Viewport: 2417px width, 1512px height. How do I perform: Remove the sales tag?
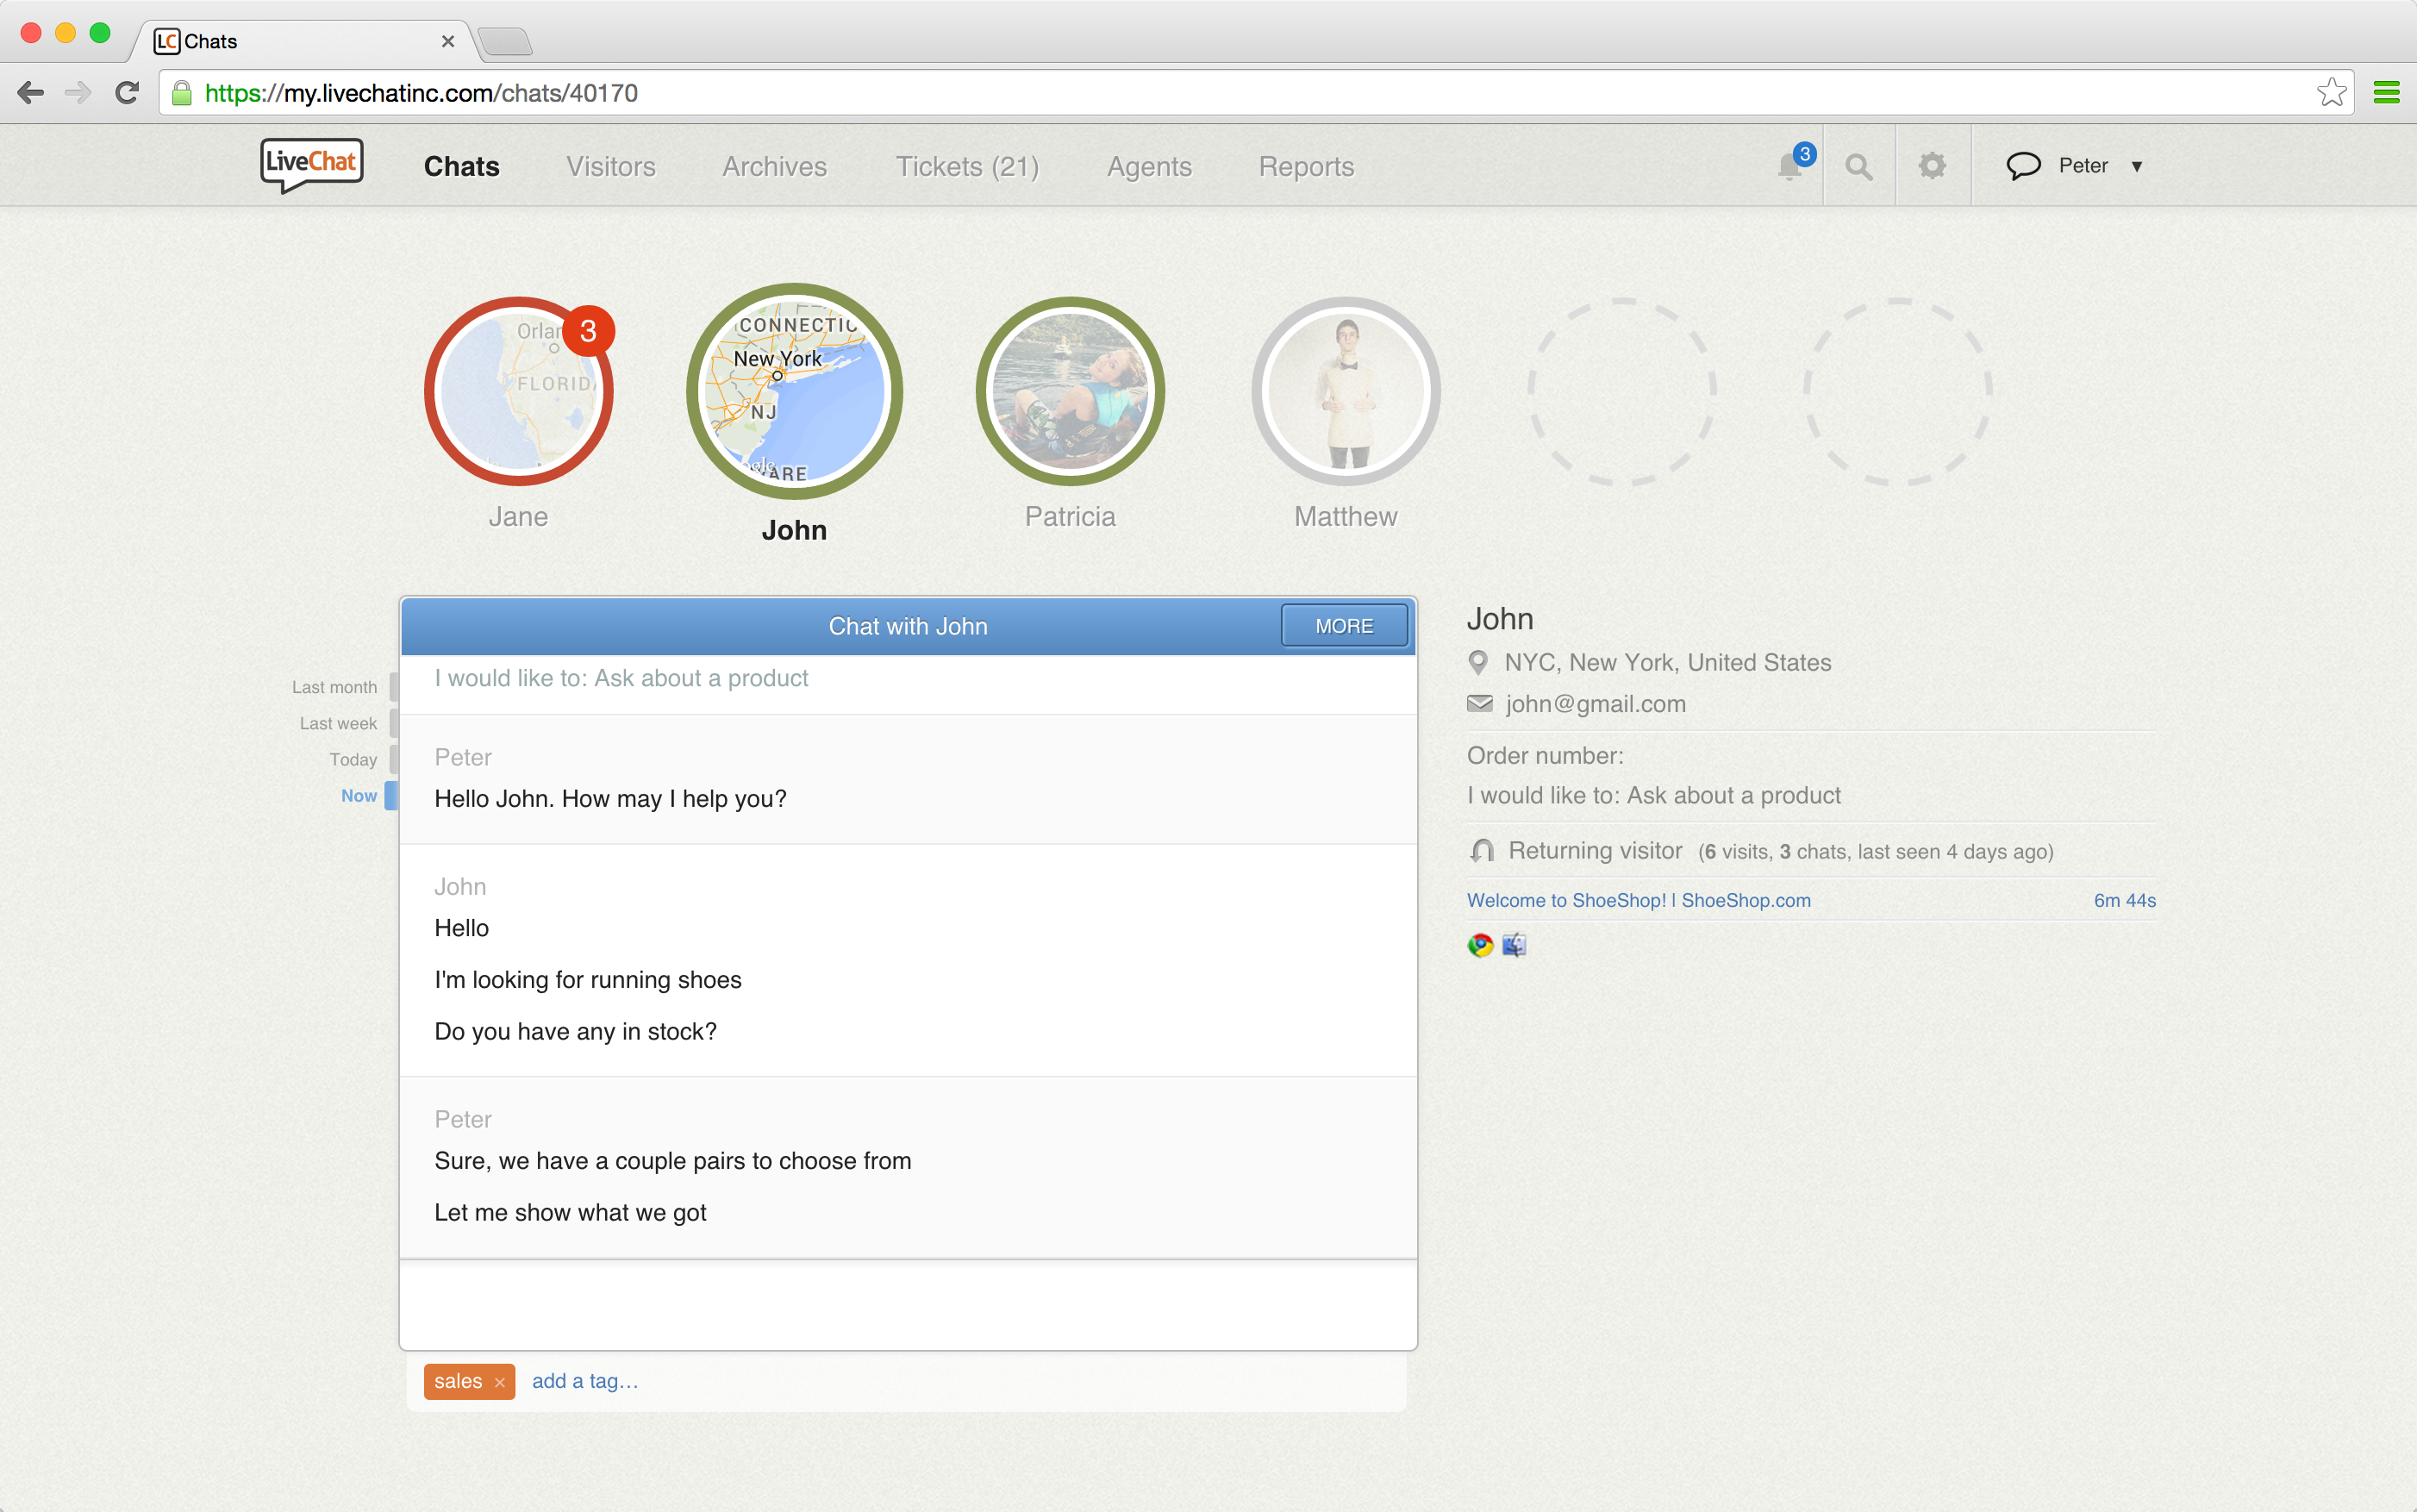(500, 1381)
